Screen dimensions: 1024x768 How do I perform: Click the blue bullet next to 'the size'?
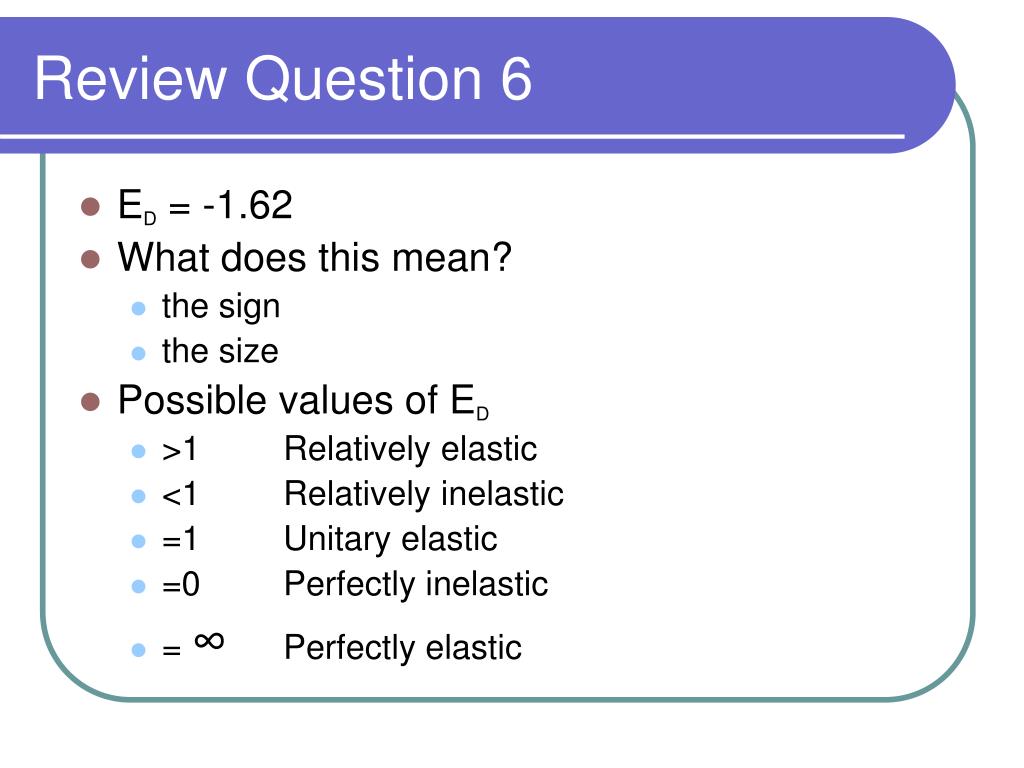(138, 353)
